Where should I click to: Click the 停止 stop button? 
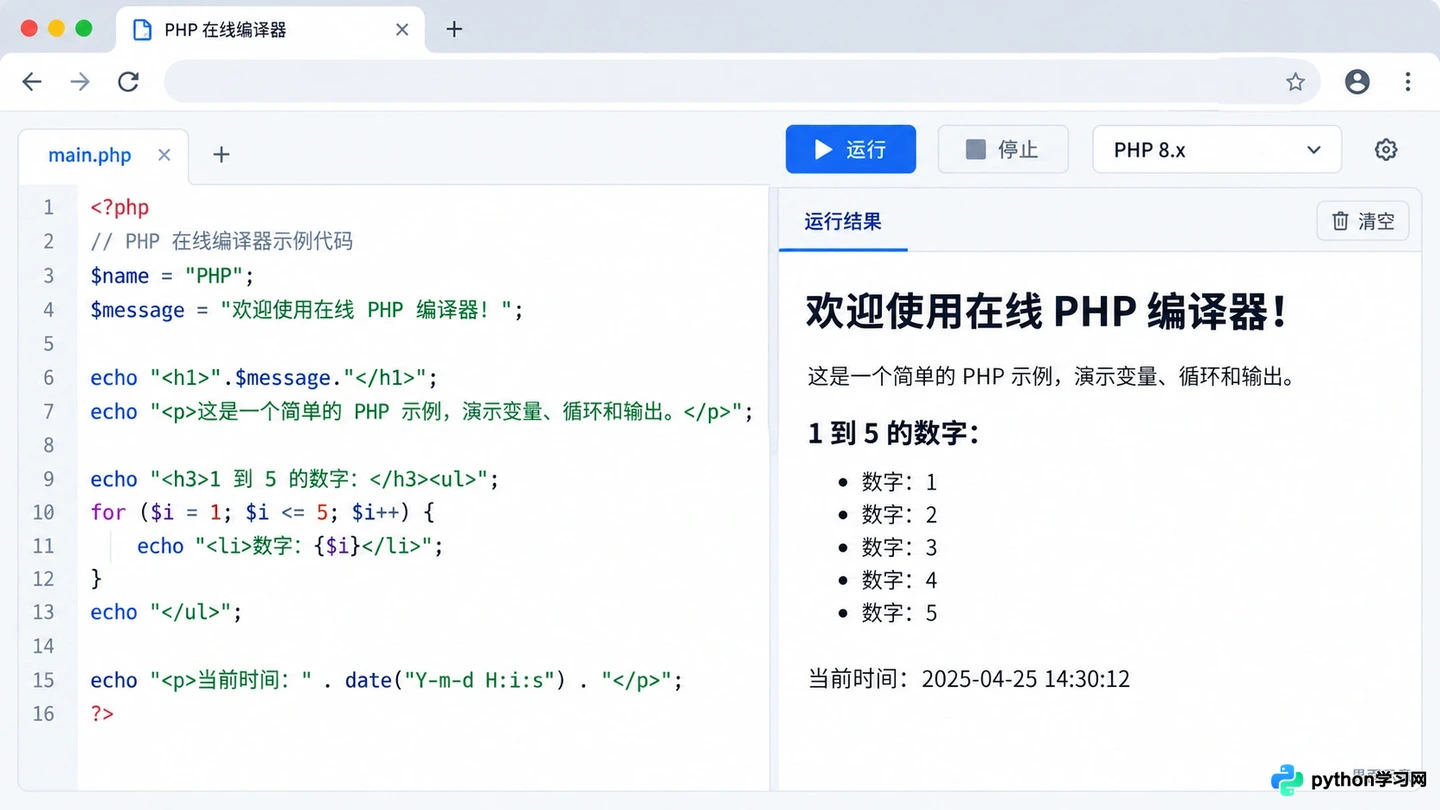(1003, 149)
